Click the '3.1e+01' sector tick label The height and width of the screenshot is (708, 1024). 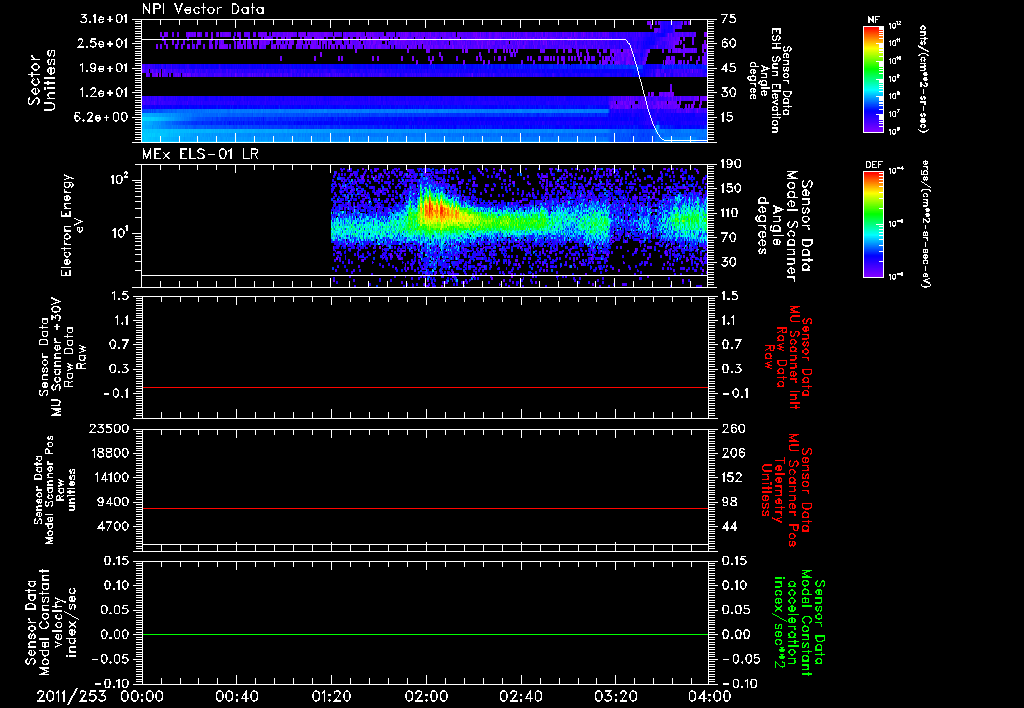[103, 18]
